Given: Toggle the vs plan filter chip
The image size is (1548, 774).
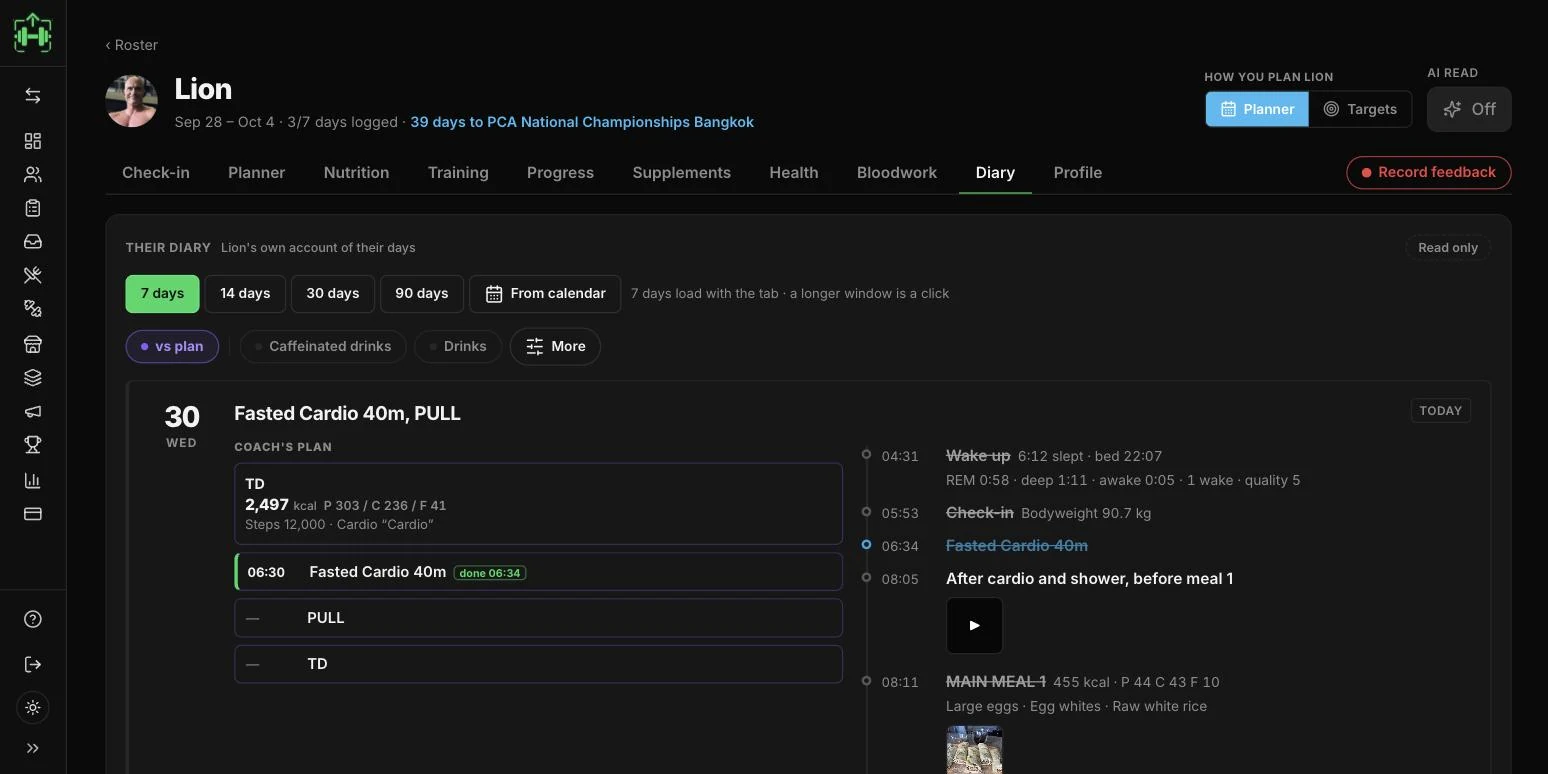Looking at the screenshot, I should [x=172, y=346].
